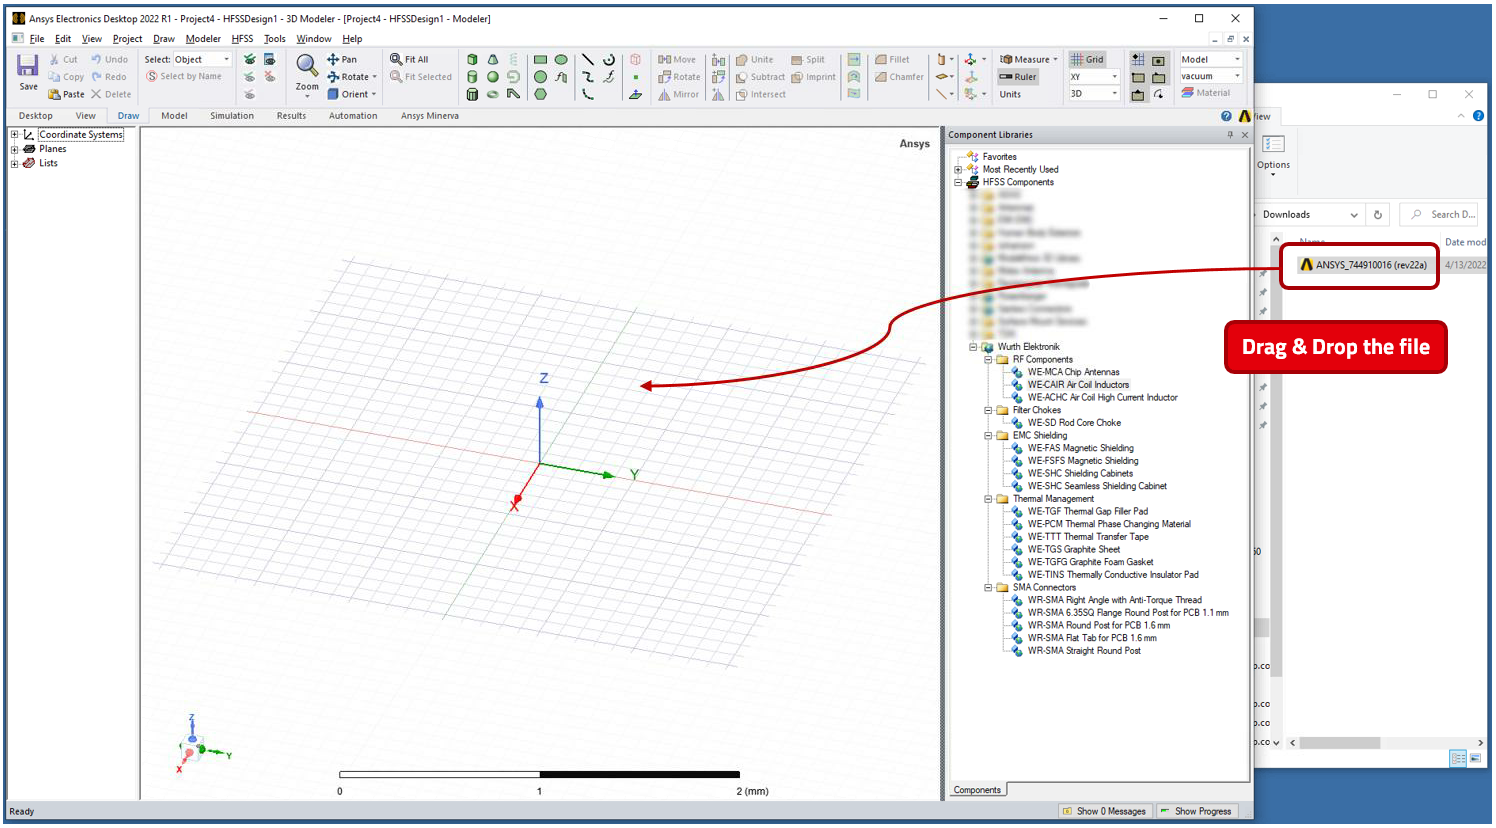Select the Draw Box tool

pyautogui.click(x=472, y=60)
